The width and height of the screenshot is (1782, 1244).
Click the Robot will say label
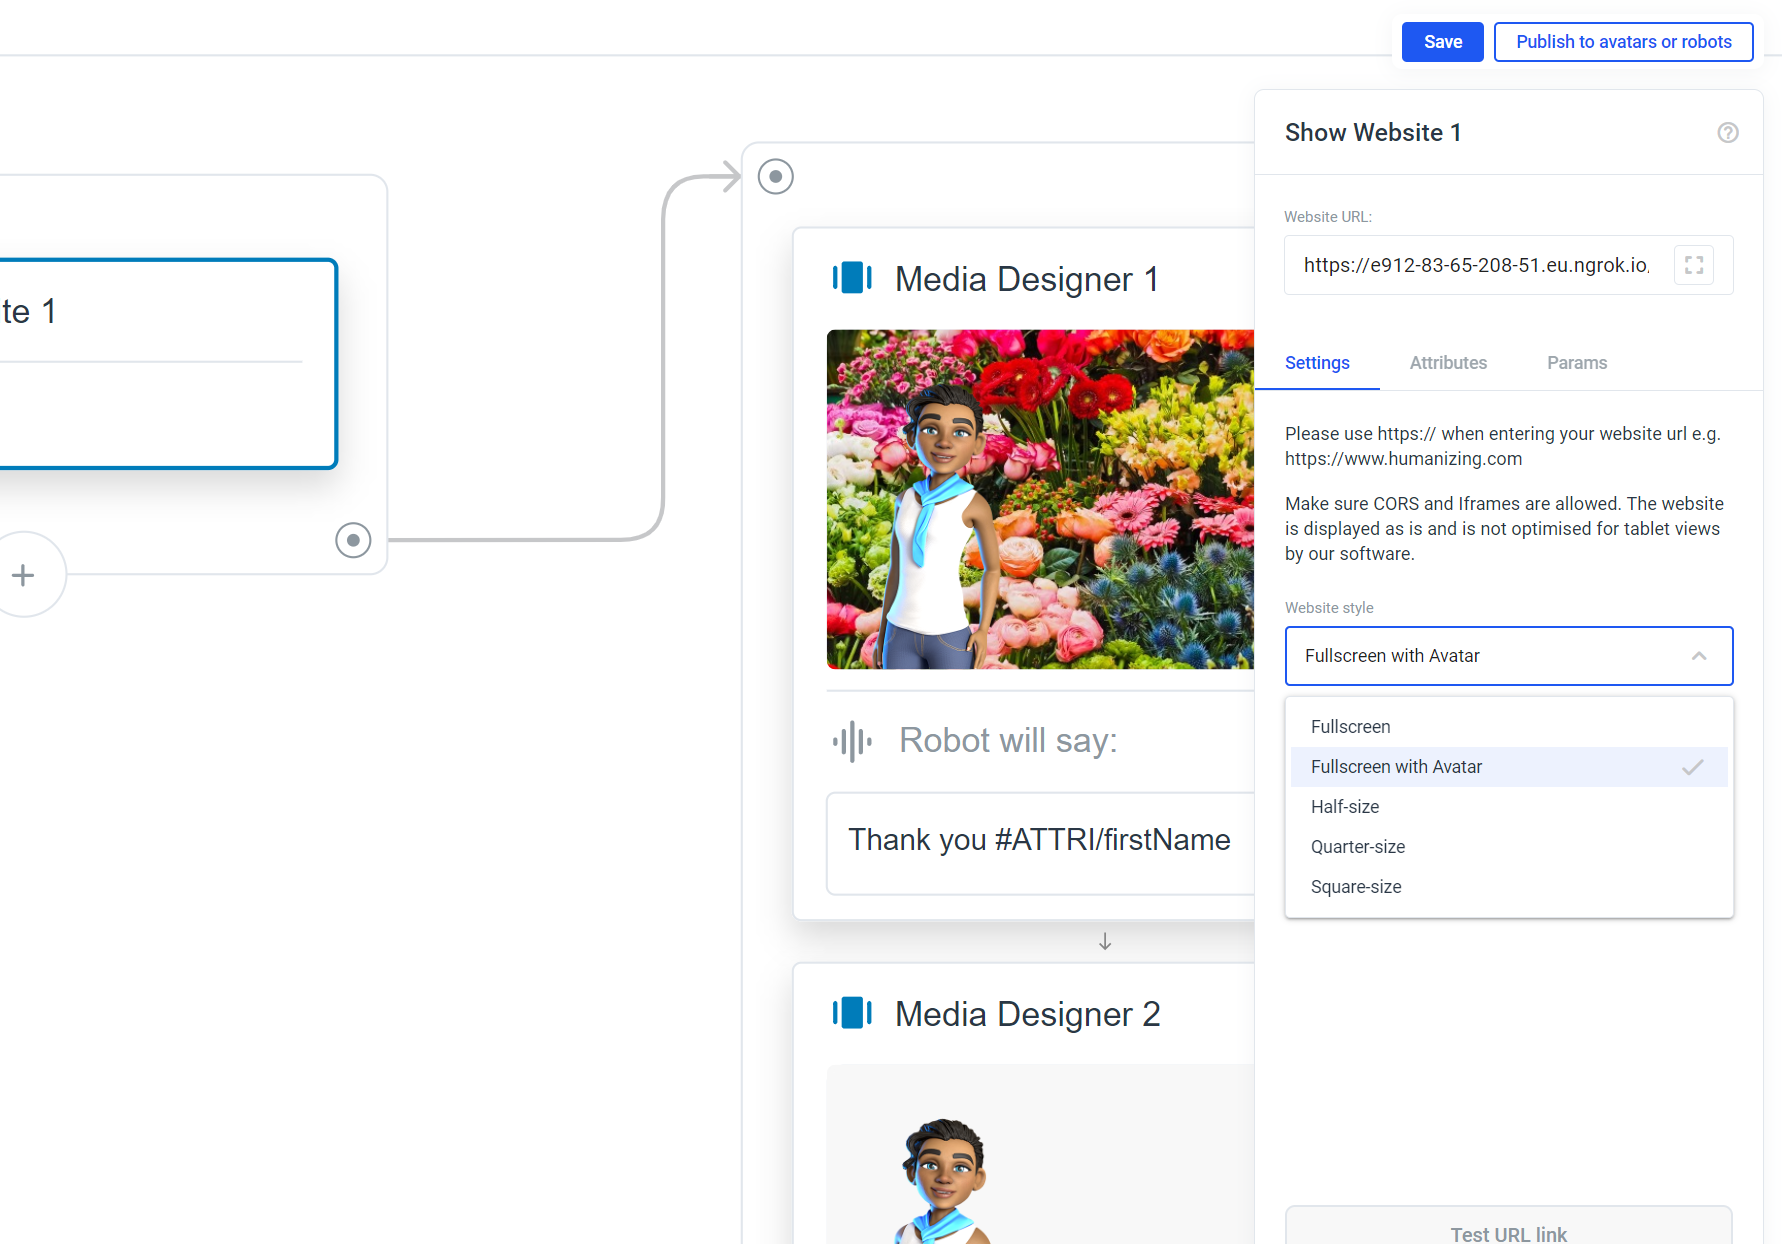point(1008,741)
